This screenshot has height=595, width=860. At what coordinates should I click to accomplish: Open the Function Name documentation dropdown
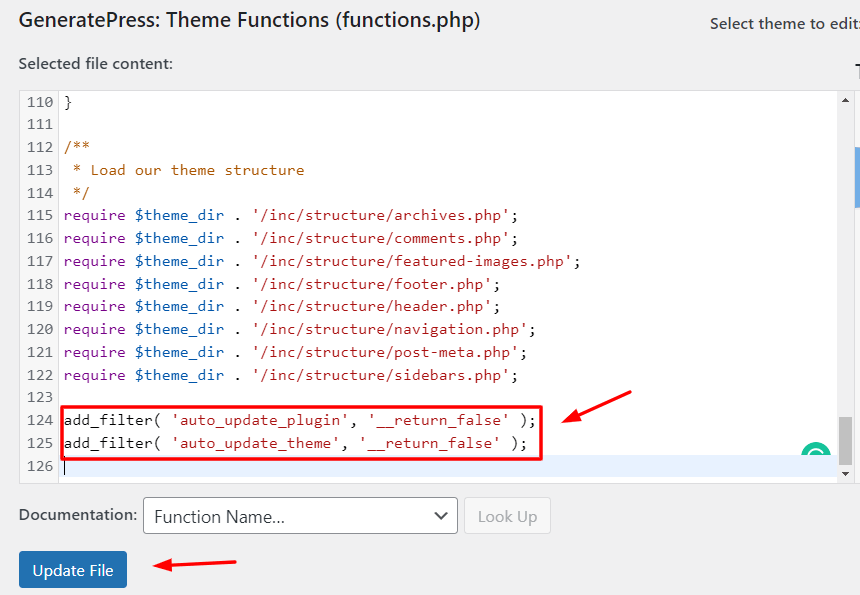pyautogui.click(x=300, y=515)
